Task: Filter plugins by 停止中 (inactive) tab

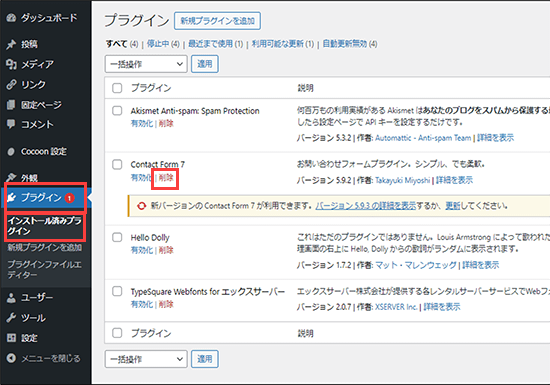Action: 163,44
